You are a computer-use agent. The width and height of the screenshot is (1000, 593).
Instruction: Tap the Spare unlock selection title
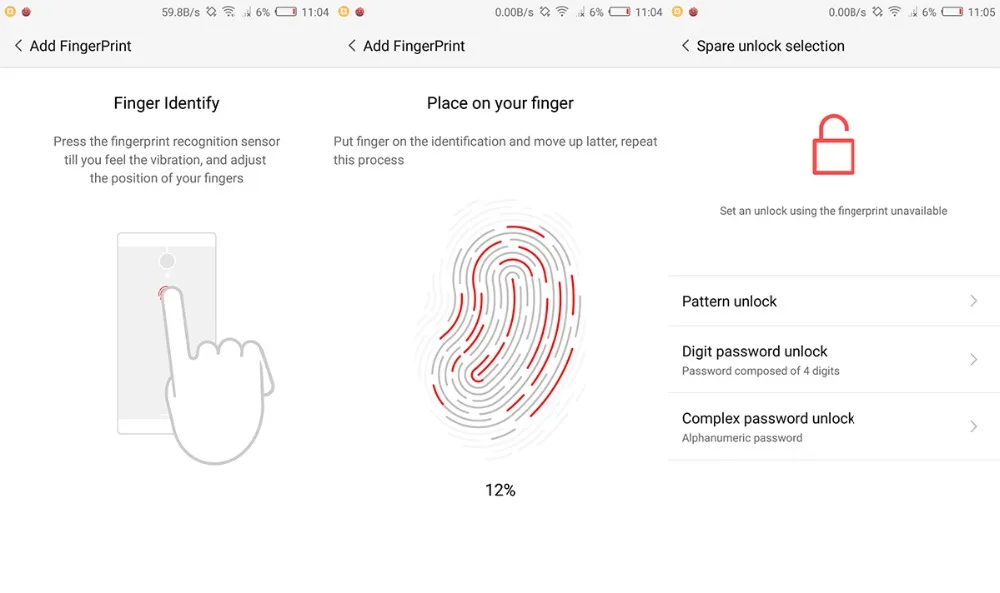pyautogui.click(x=770, y=46)
